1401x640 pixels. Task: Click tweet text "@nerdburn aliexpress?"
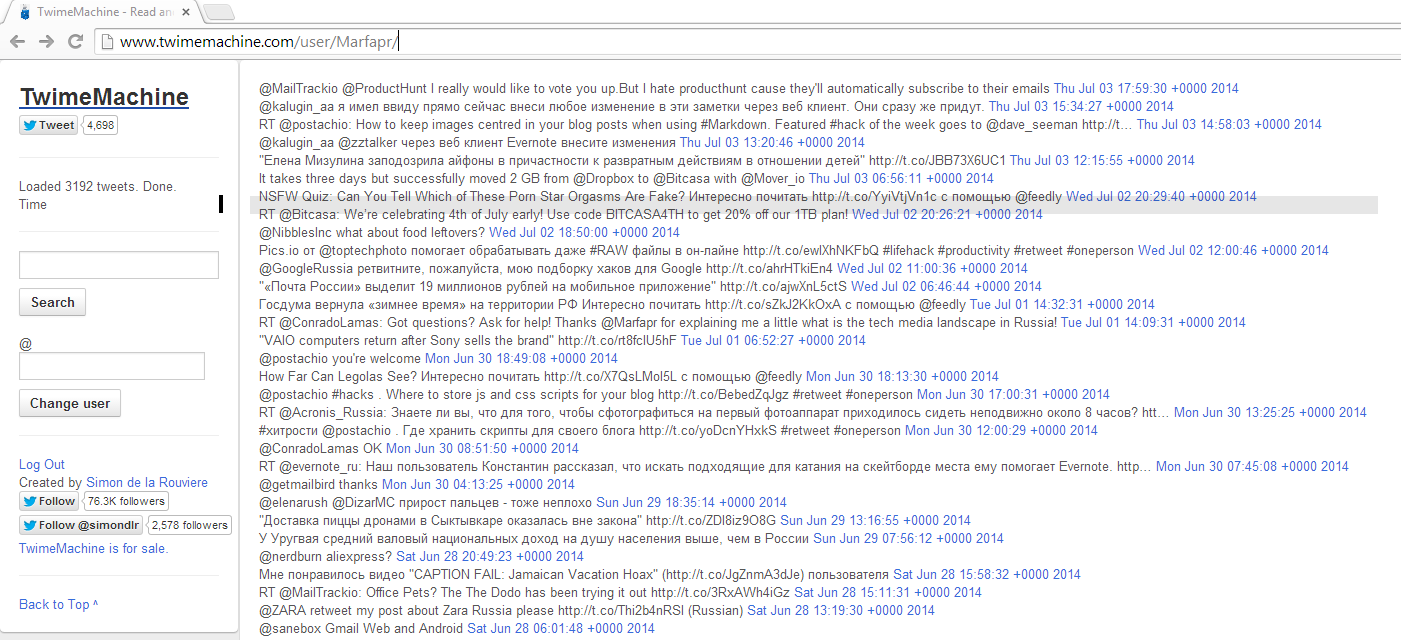326,556
